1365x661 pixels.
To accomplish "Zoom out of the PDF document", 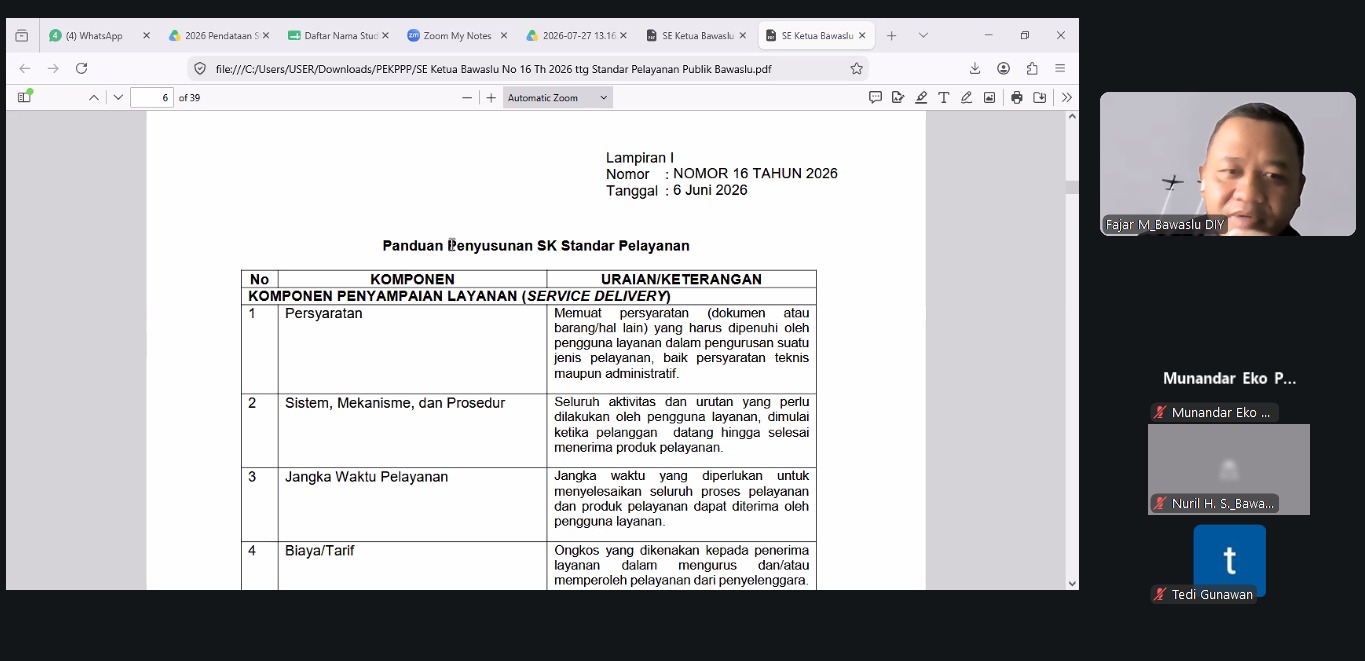I will tap(467, 97).
